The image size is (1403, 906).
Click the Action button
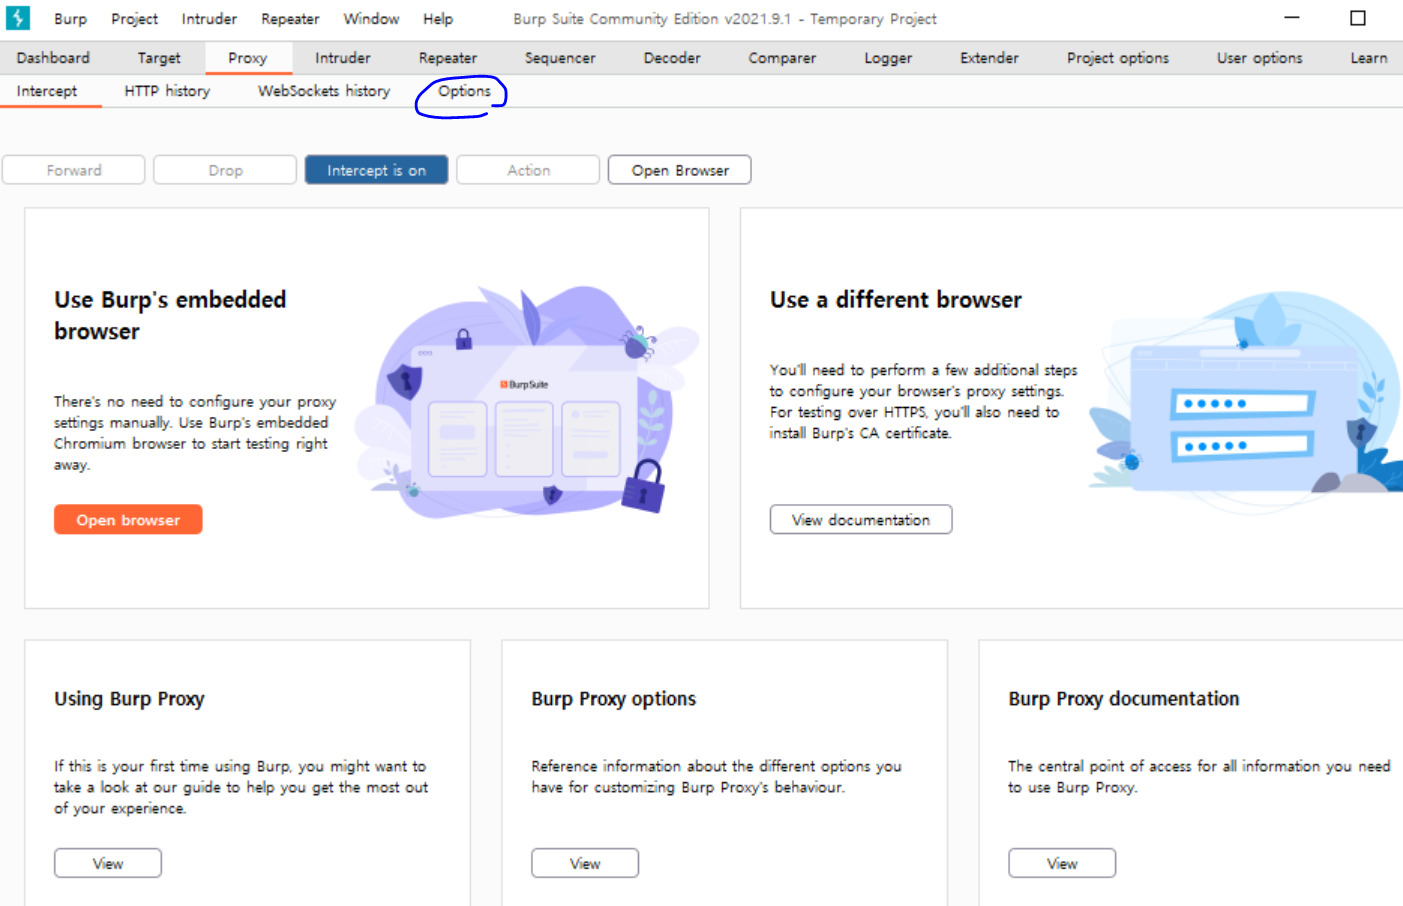tap(528, 170)
